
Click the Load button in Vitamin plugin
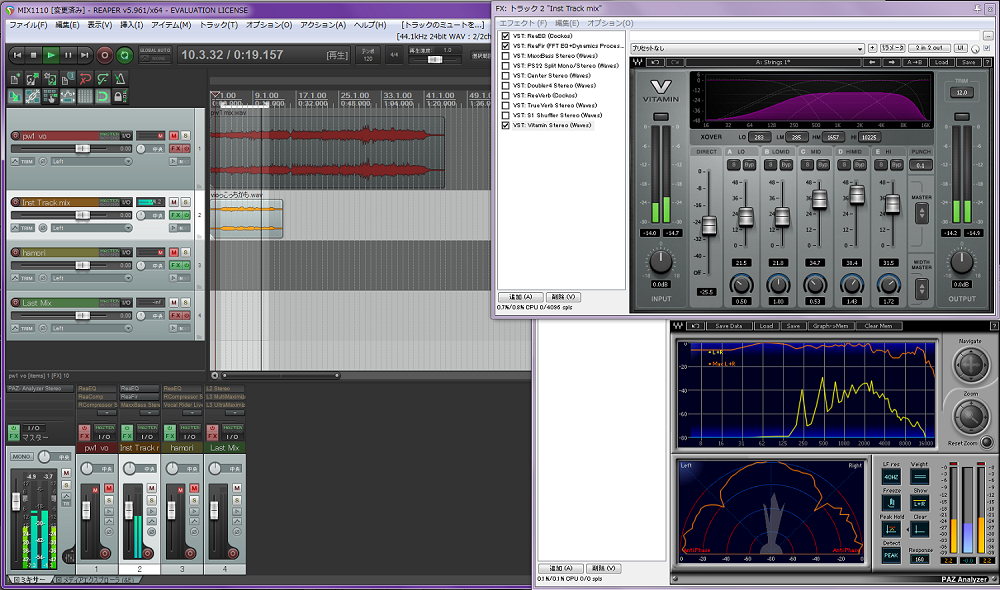tap(940, 62)
